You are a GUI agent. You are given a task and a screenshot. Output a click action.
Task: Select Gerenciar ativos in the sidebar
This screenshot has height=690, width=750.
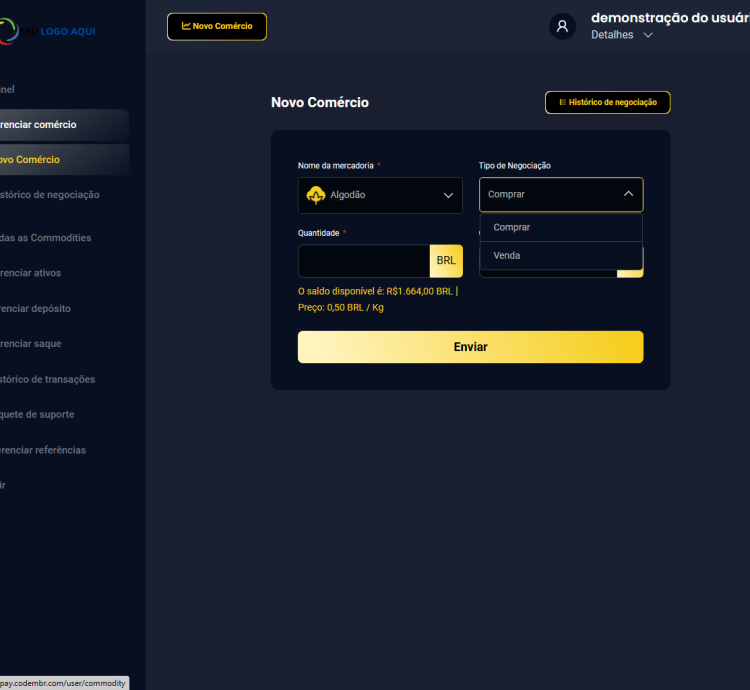tap(32, 273)
